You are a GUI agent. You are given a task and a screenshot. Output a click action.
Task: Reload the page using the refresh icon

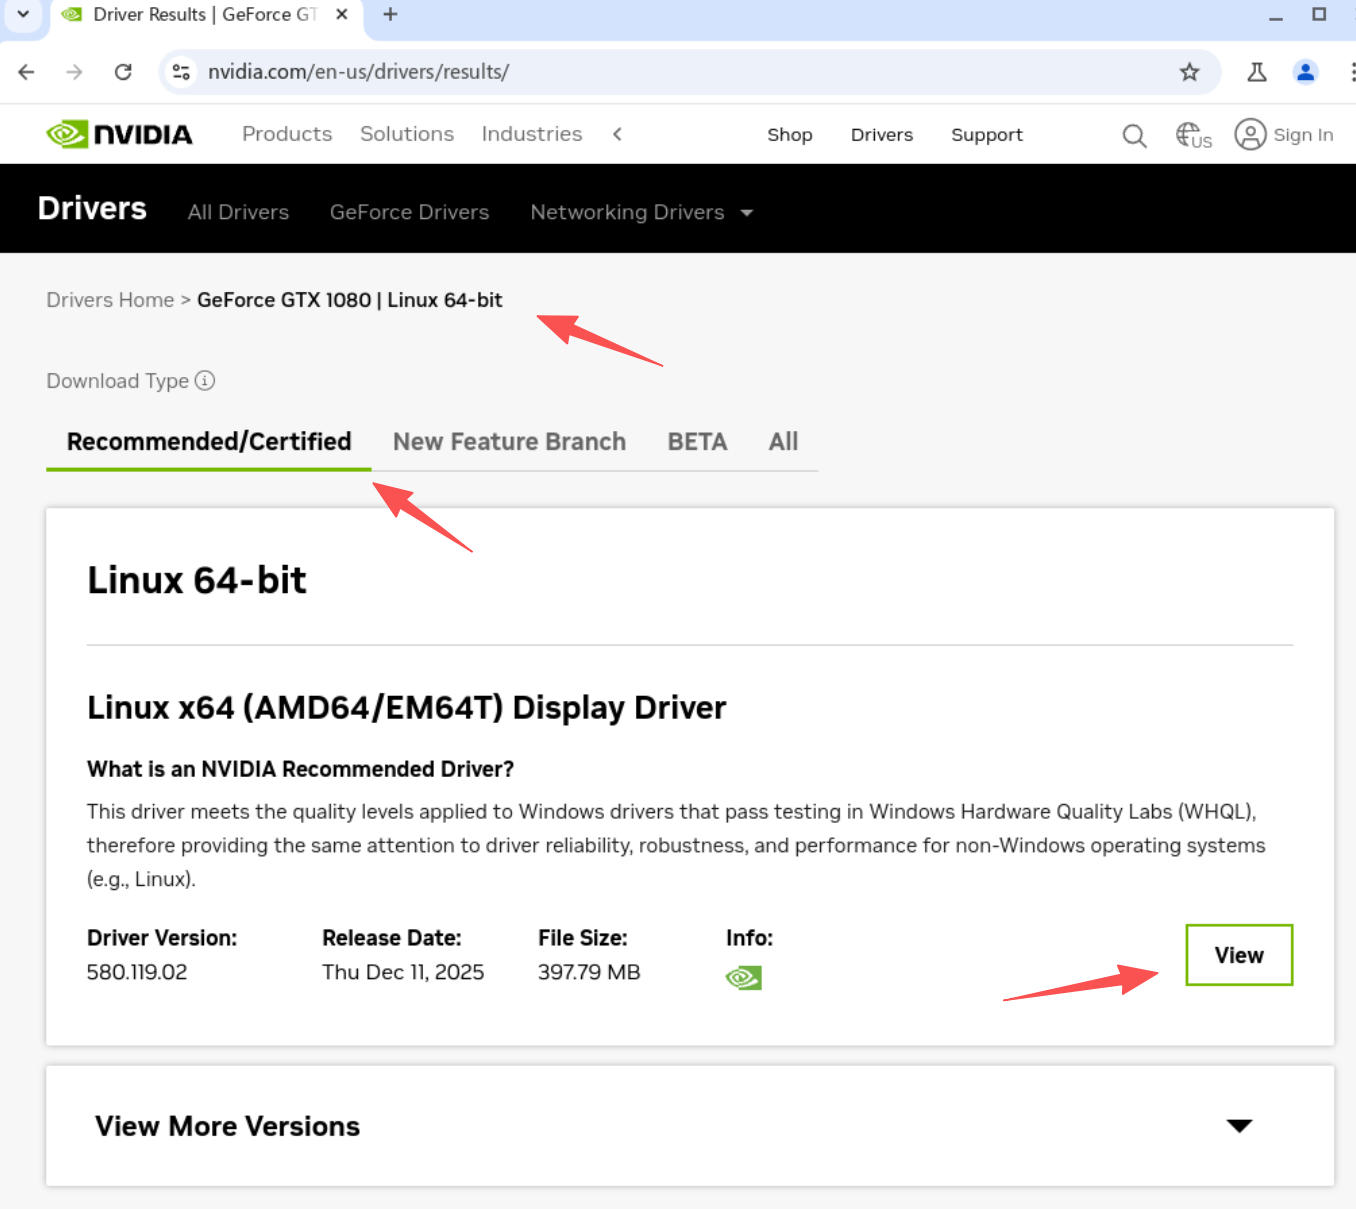123,72
